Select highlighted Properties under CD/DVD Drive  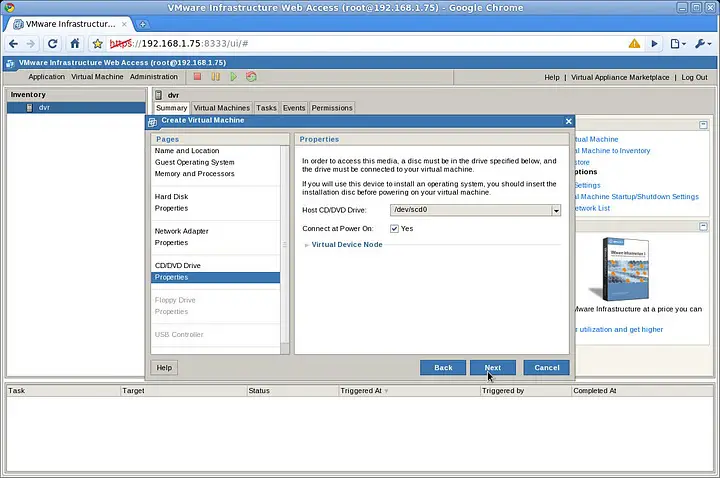tap(215, 277)
